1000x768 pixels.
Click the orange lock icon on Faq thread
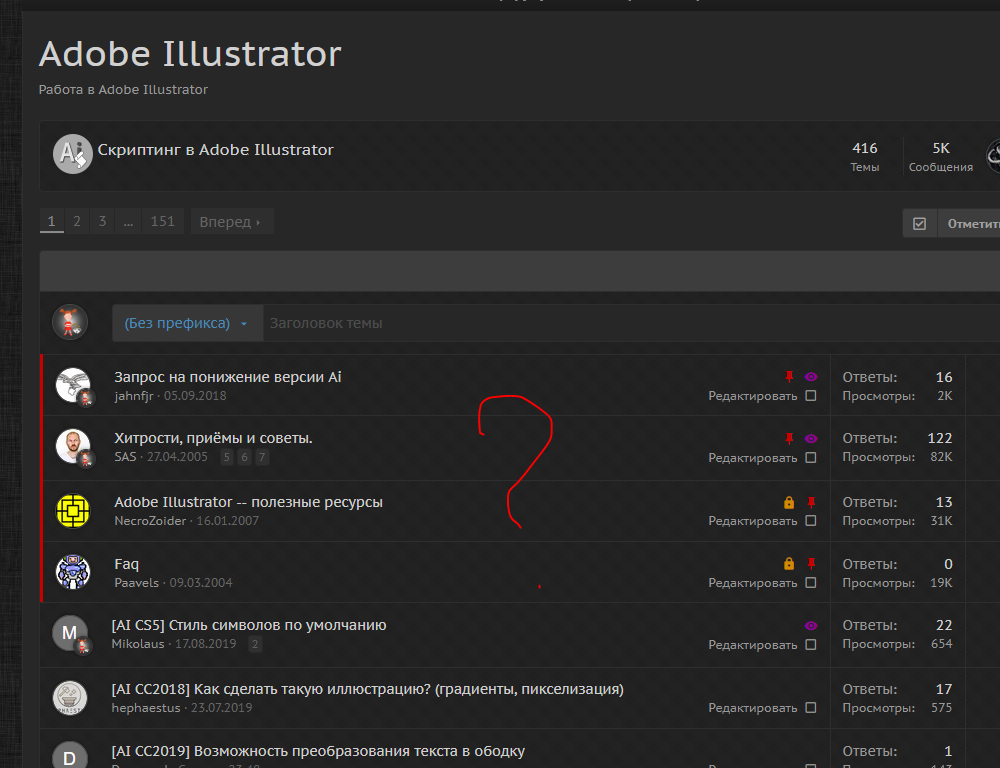(789, 564)
